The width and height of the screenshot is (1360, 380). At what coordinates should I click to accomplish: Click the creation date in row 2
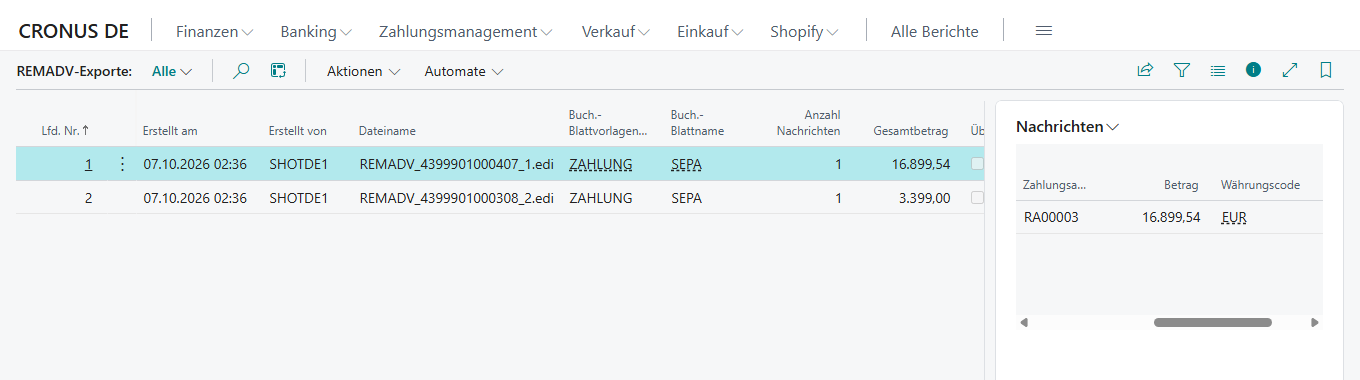pyautogui.click(x=195, y=198)
